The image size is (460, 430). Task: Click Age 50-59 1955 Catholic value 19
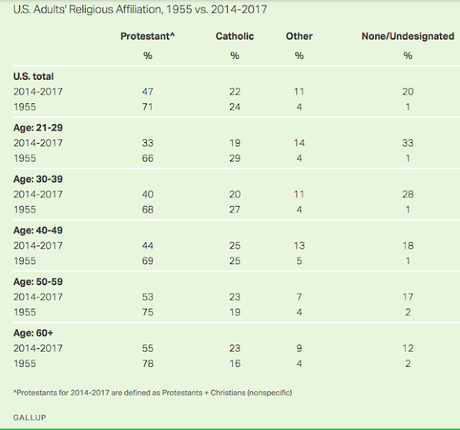point(235,312)
